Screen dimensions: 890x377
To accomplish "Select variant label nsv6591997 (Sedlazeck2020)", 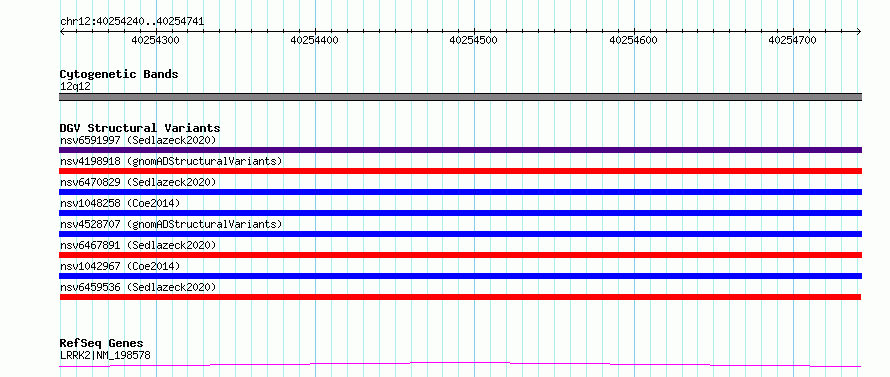I will tap(138, 140).
